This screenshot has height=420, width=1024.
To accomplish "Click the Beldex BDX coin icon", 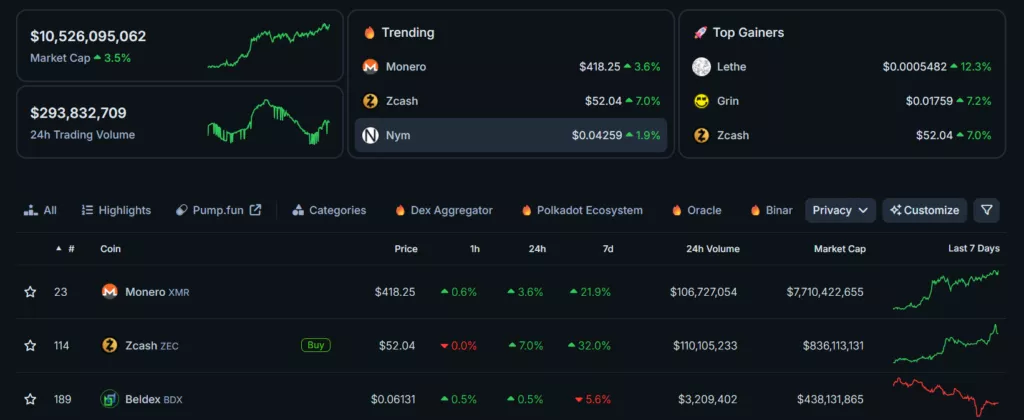I will tap(110, 399).
